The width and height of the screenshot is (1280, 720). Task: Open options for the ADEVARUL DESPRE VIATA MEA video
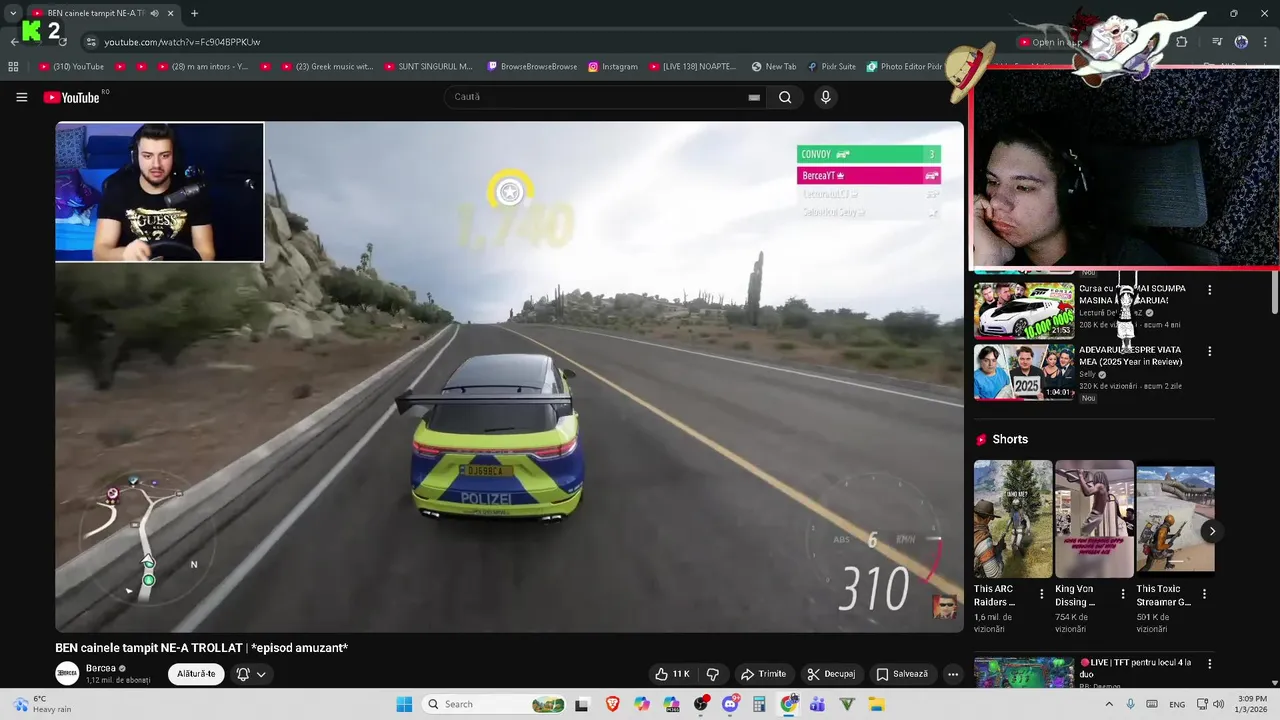[x=1210, y=351]
